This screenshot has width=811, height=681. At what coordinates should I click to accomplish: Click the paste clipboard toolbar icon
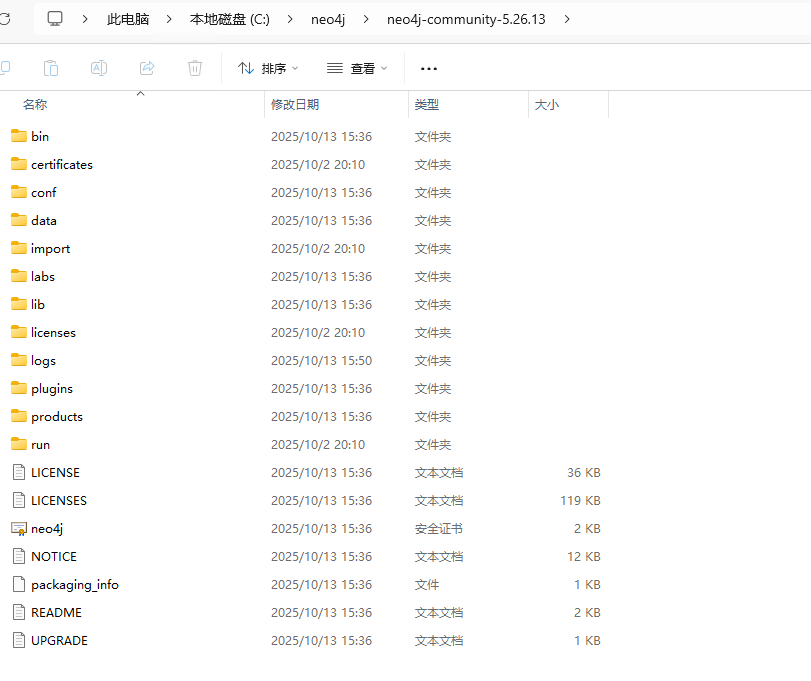click(51, 68)
